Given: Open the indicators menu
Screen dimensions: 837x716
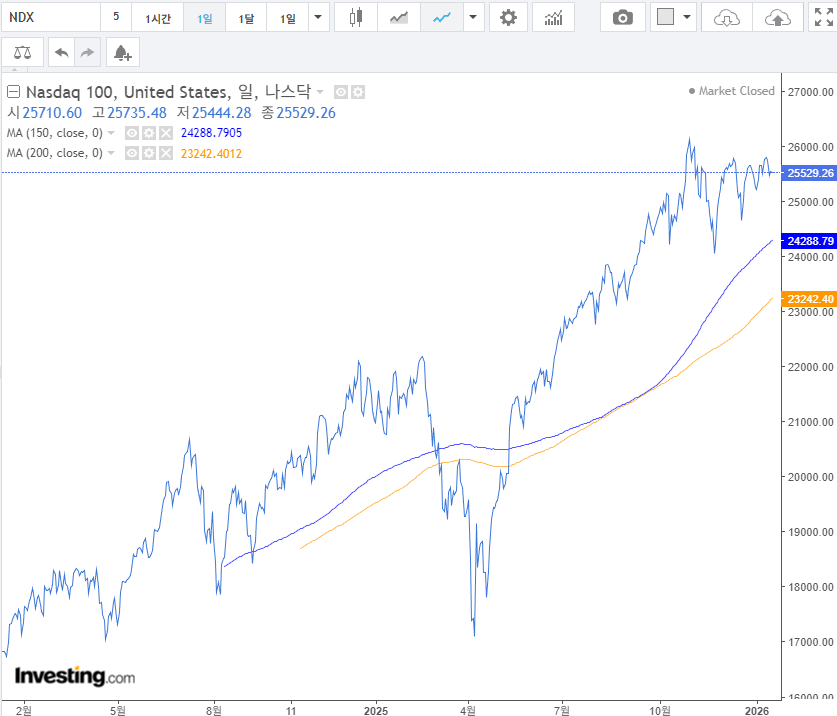Looking at the screenshot, I should [x=554, y=18].
